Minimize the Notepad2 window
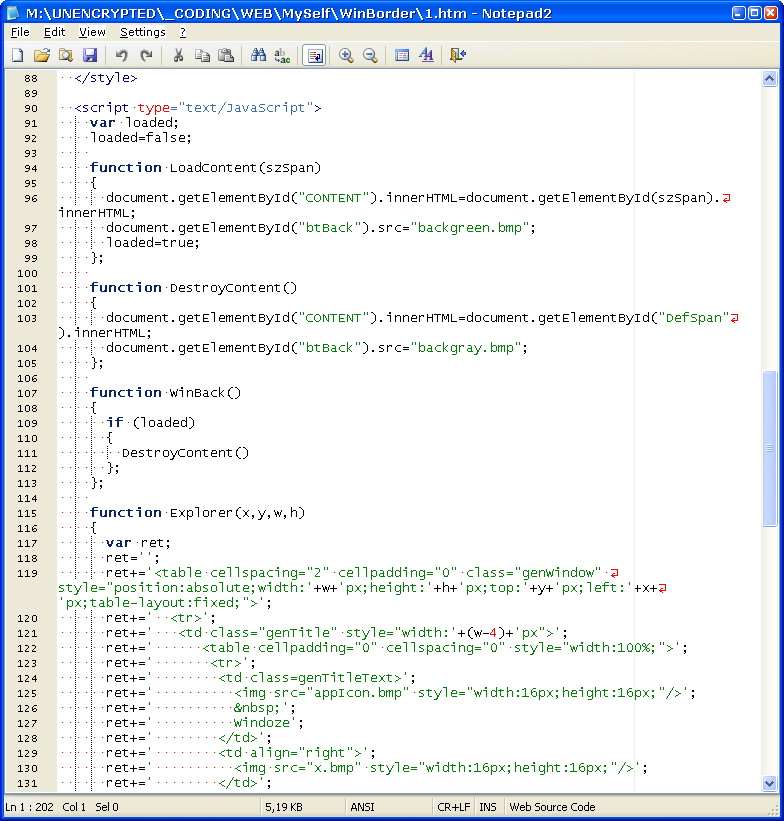This screenshot has height=821, width=784. click(x=738, y=13)
